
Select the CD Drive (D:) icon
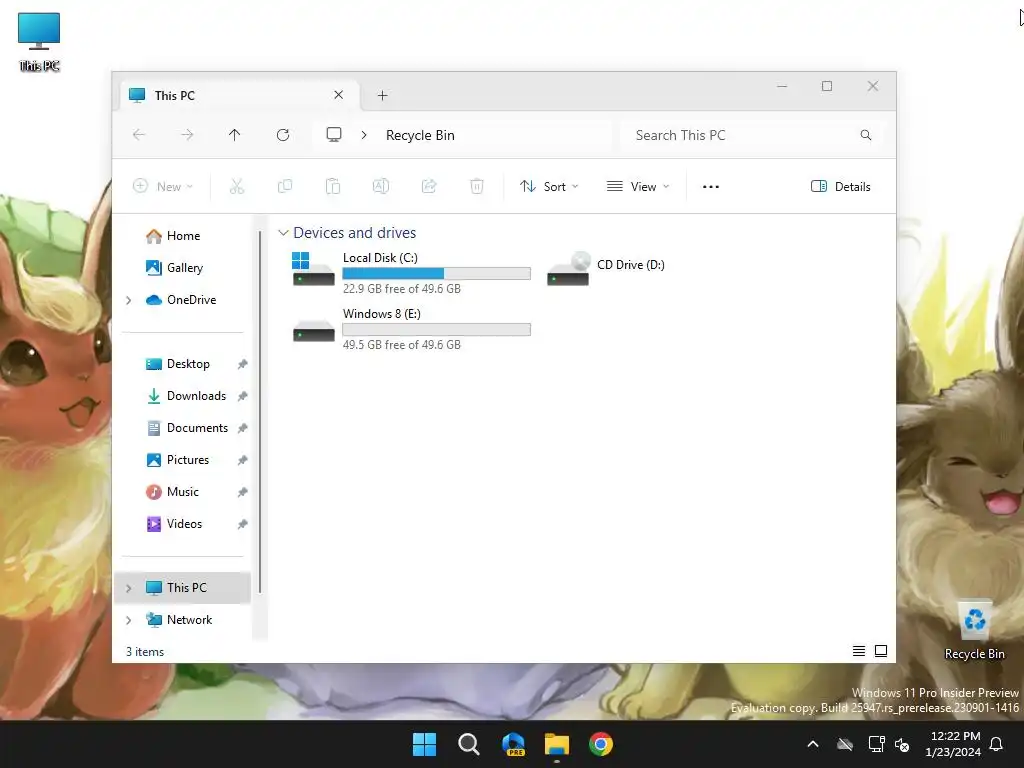pos(568,269)
